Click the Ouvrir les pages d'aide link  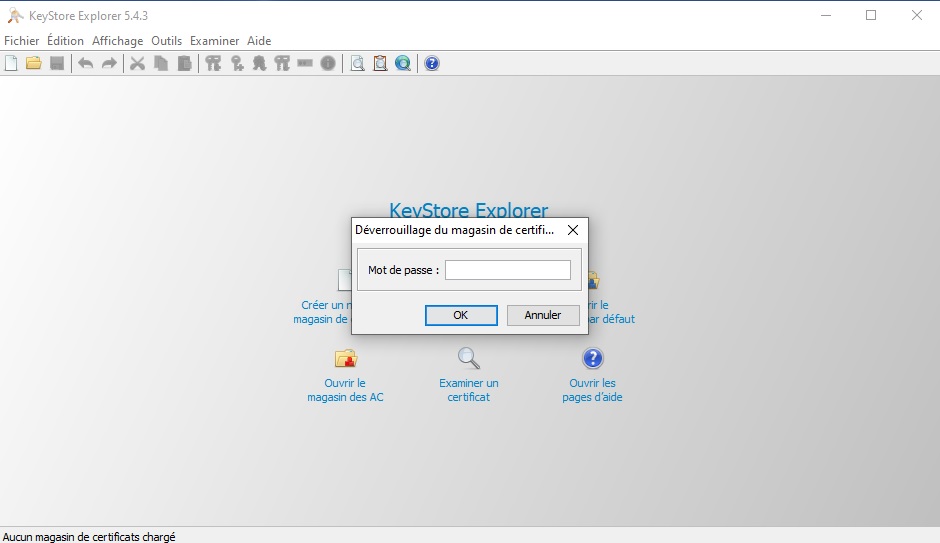click(592, 390)
